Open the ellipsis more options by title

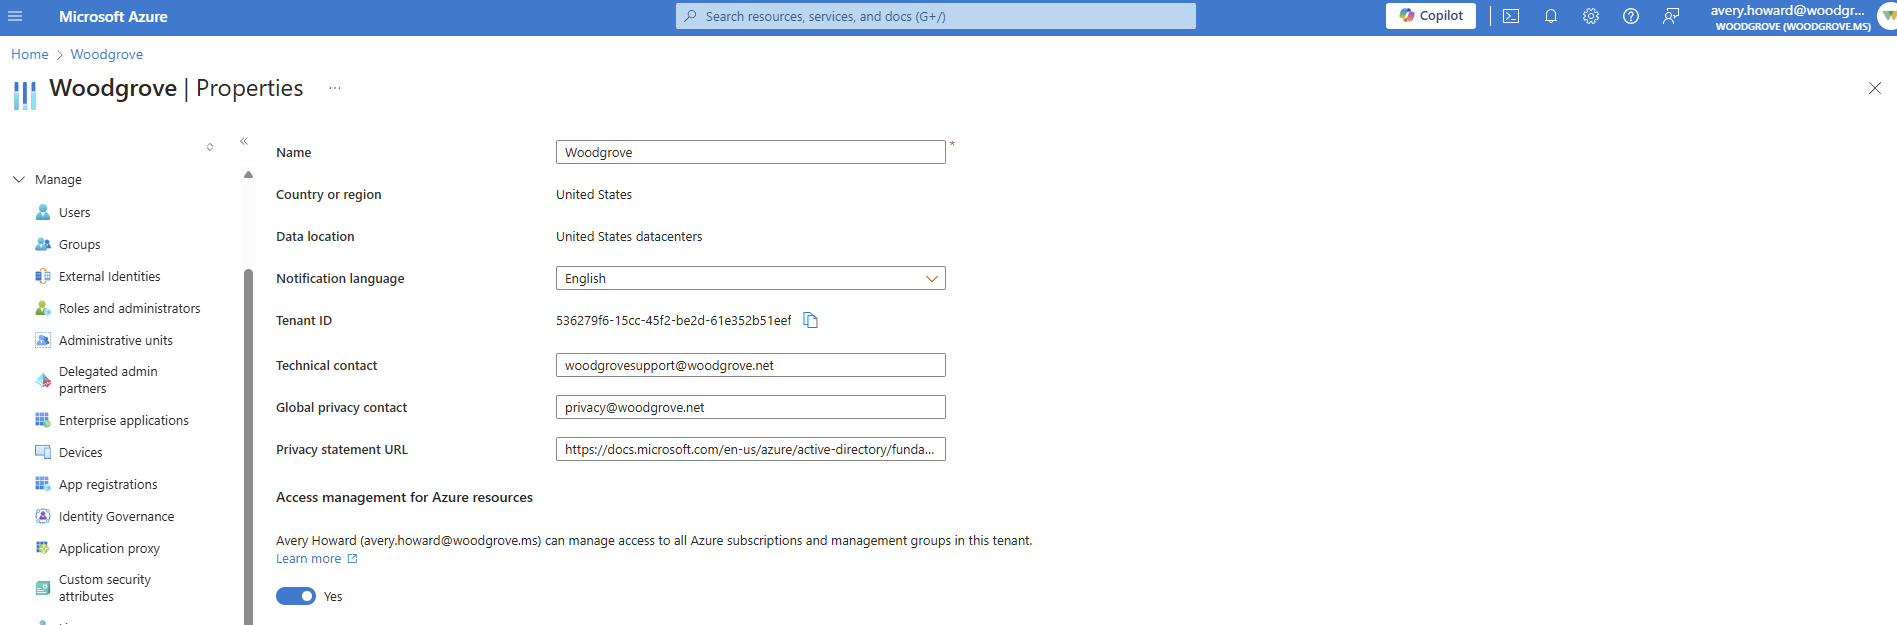(335, 88)
